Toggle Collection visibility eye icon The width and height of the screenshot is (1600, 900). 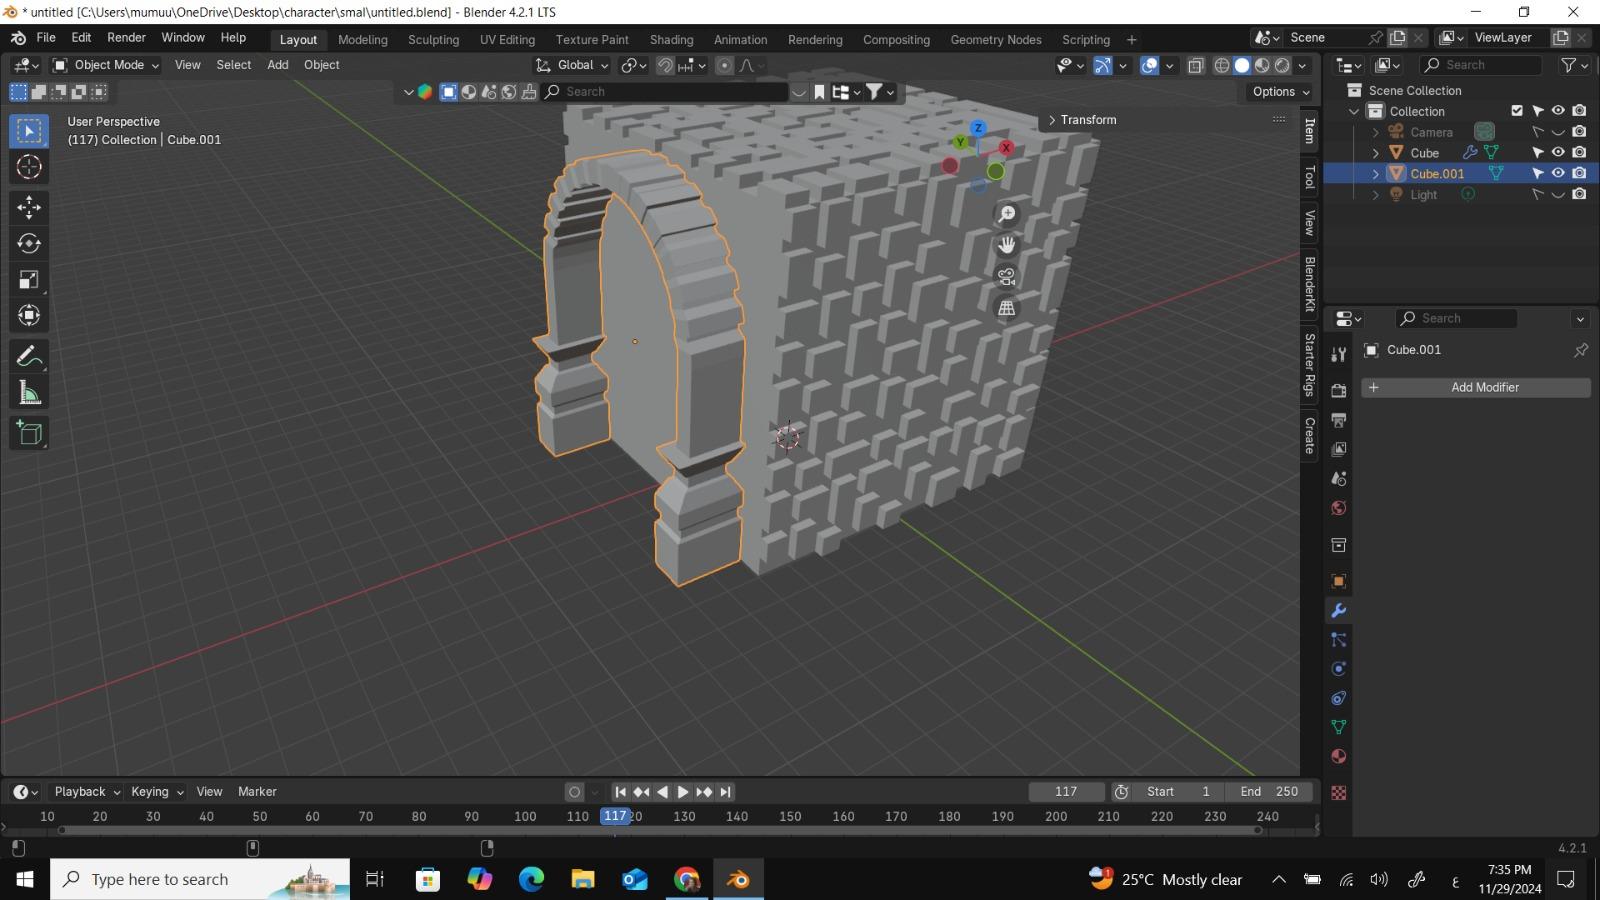pyautogui.click(x=1558, y=111)
